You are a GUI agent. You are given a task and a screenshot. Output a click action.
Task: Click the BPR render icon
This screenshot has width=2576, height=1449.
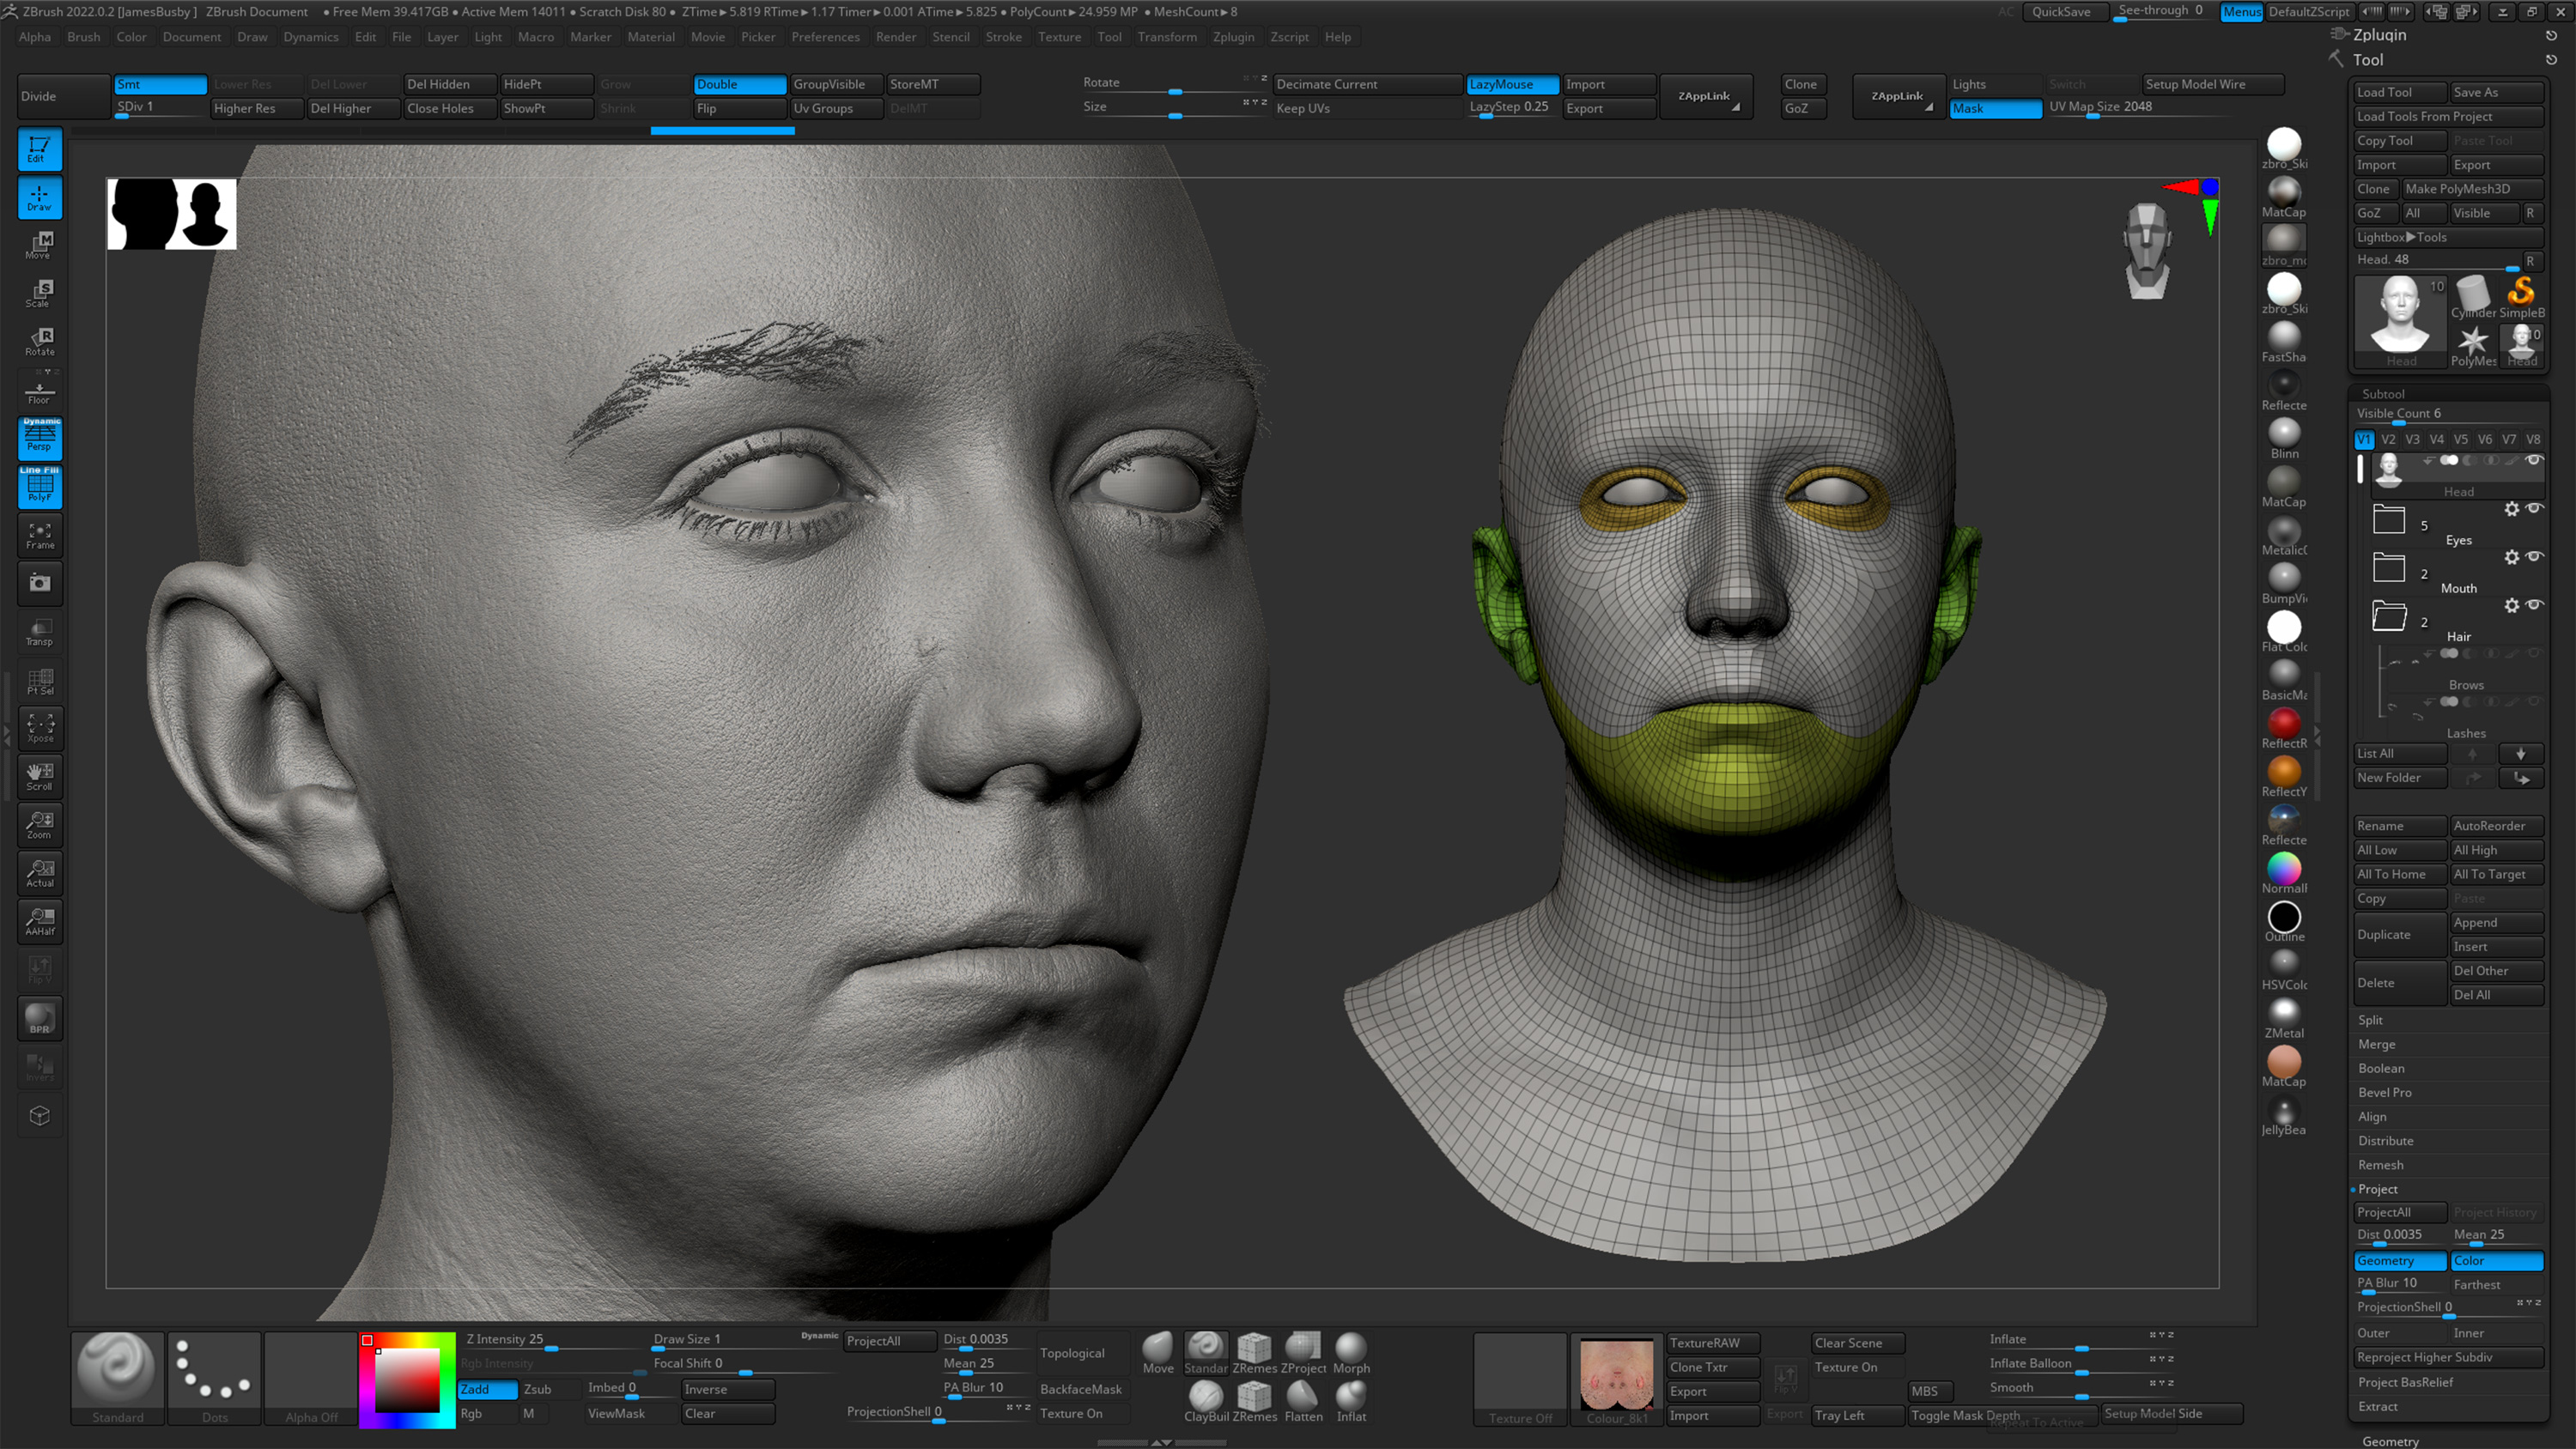tap(40, 1018)
